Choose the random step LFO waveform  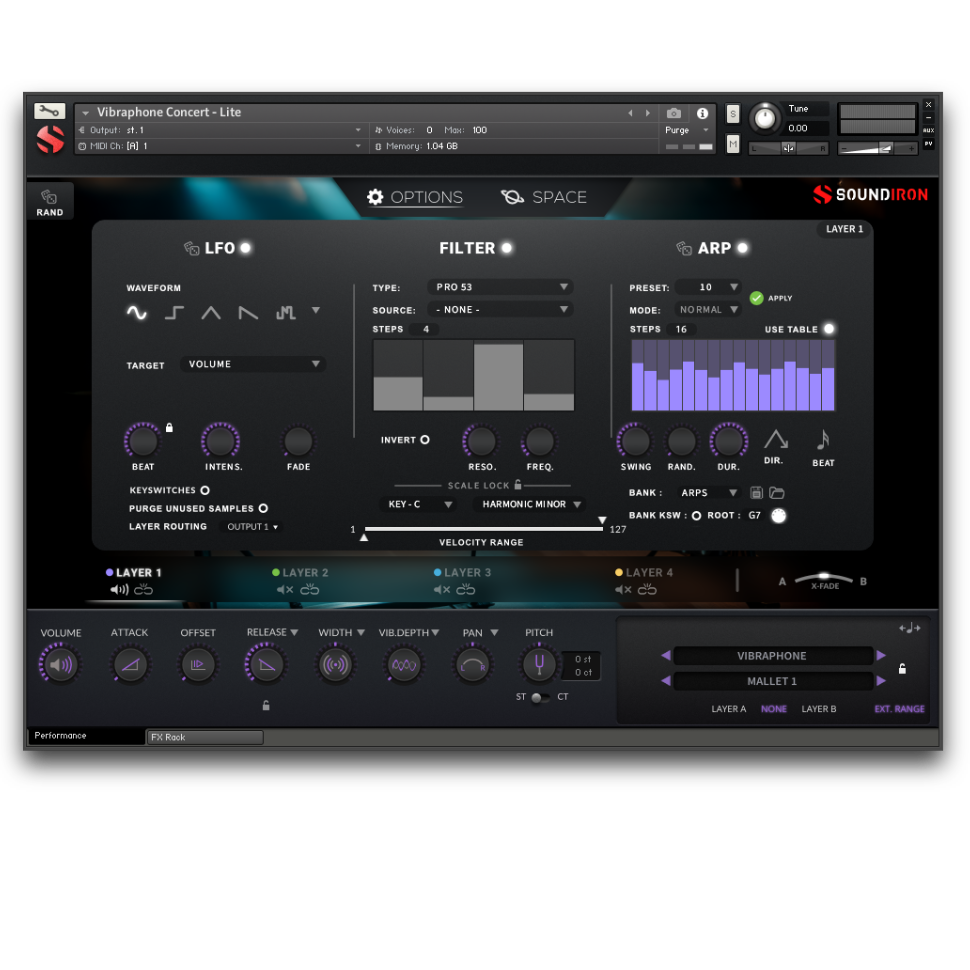tap(286, 312)
